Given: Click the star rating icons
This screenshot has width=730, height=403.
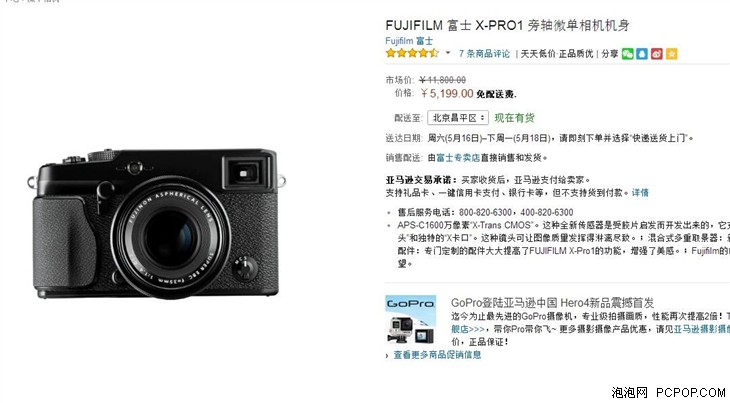Looking at the screenshot, I should (x=412, y=53).
